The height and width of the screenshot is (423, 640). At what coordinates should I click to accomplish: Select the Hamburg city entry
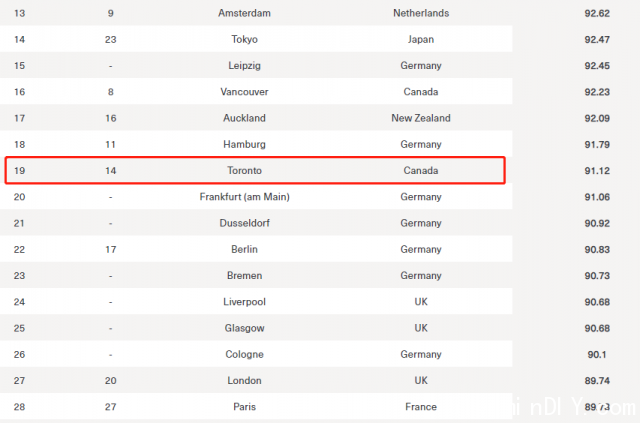[244, 145]
